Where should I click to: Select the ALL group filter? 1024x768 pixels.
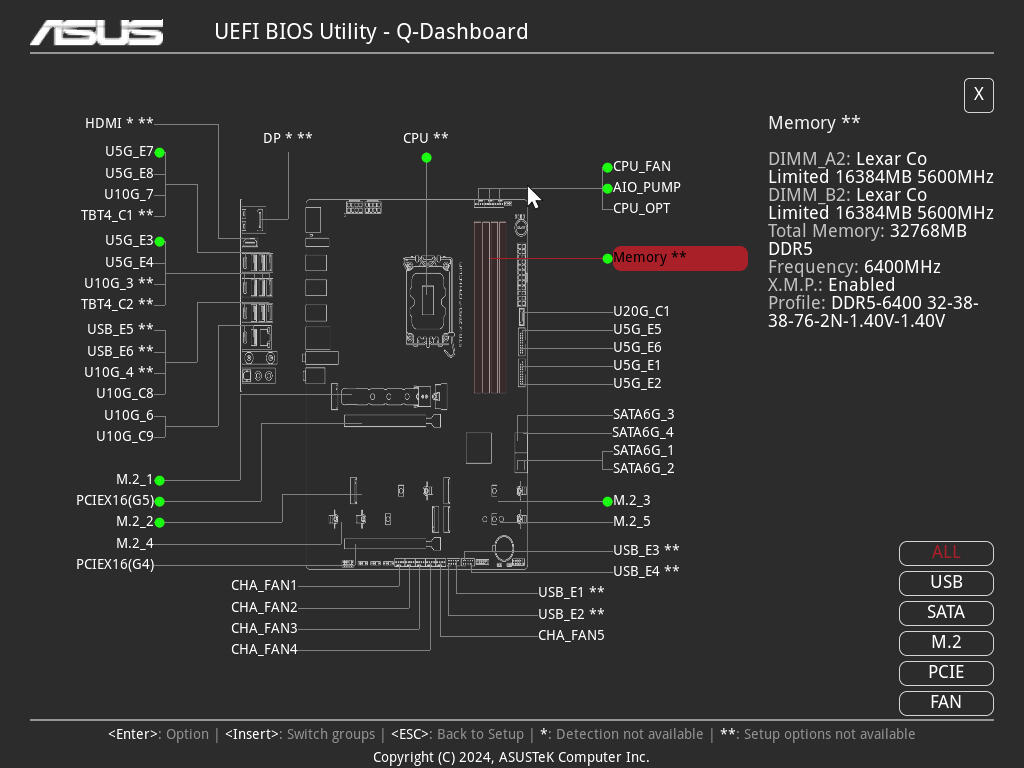pos(946,552)
